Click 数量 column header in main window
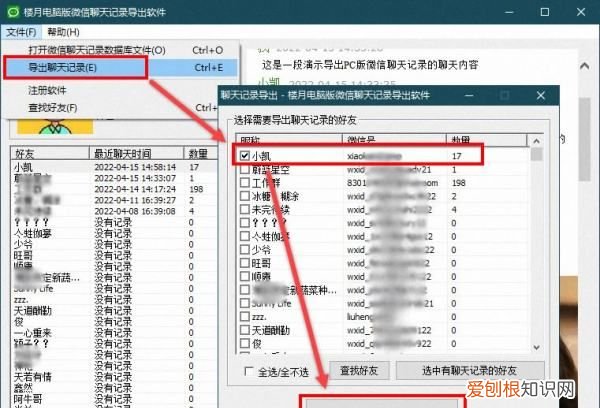Viewport: 600px width, 408px height. (x=201, y=153)
